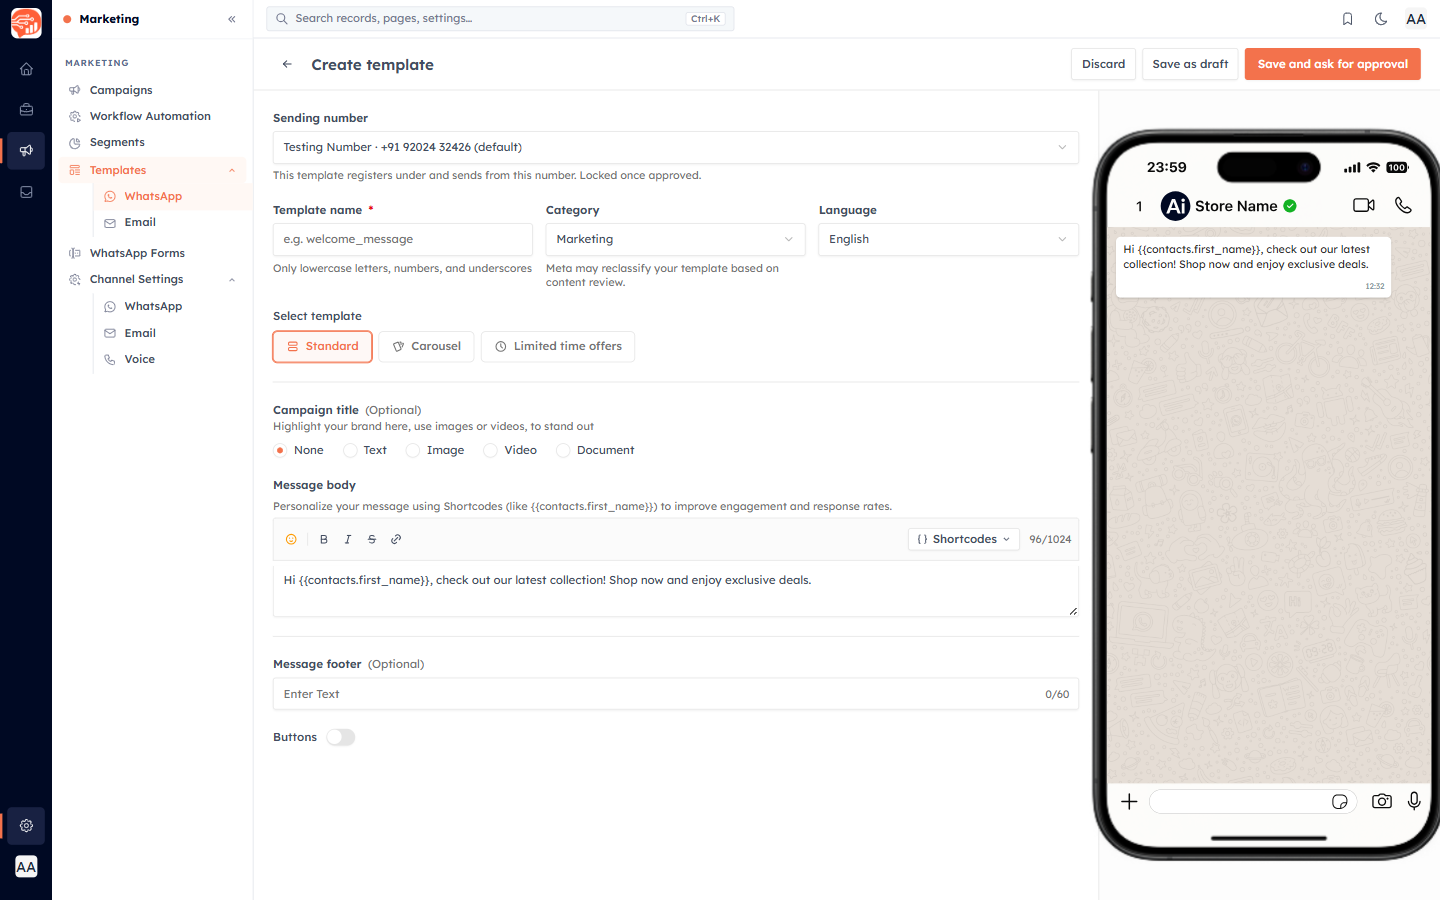The height and width of the screenshot is (900, 1440).
Task: Click inside the message body text area
Action: [x=675, y=589]
